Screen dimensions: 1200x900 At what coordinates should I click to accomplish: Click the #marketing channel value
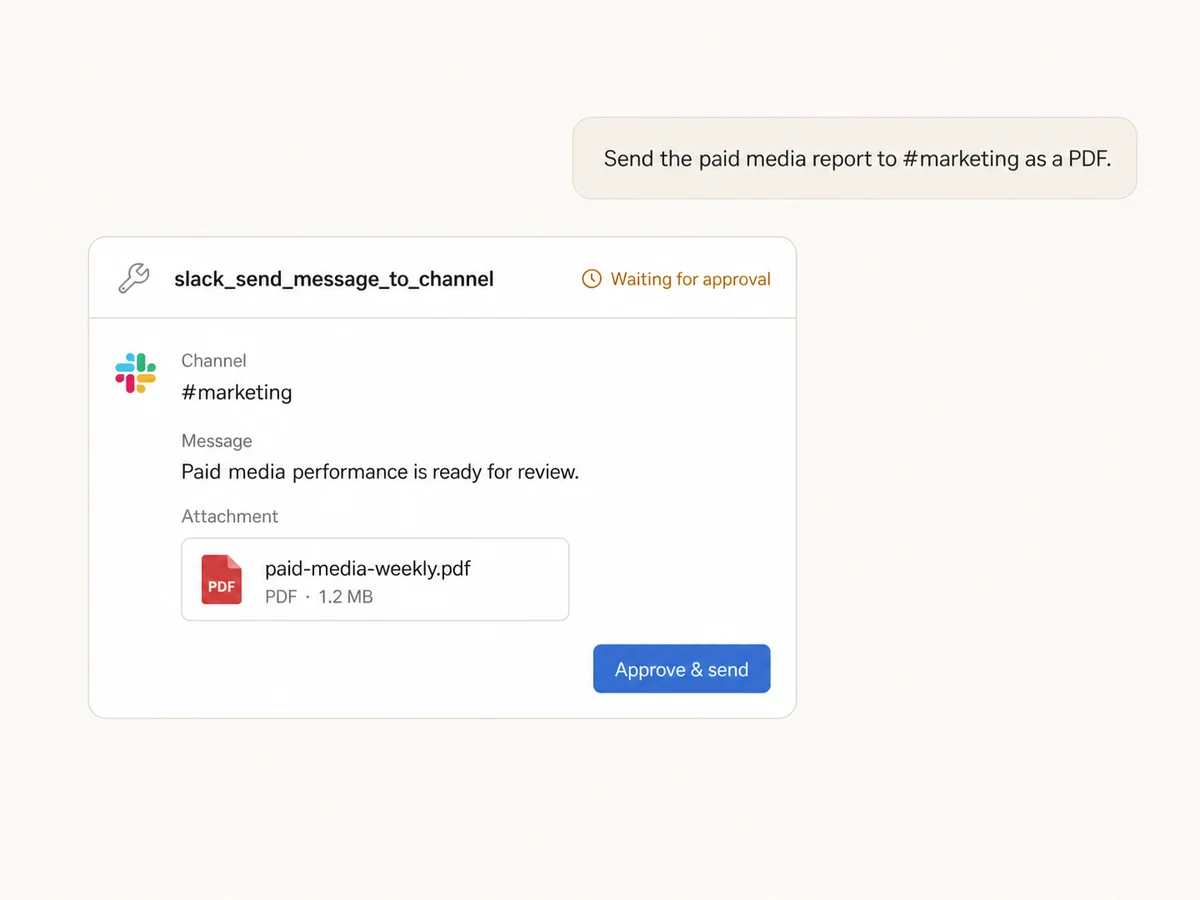click(237, 392)
